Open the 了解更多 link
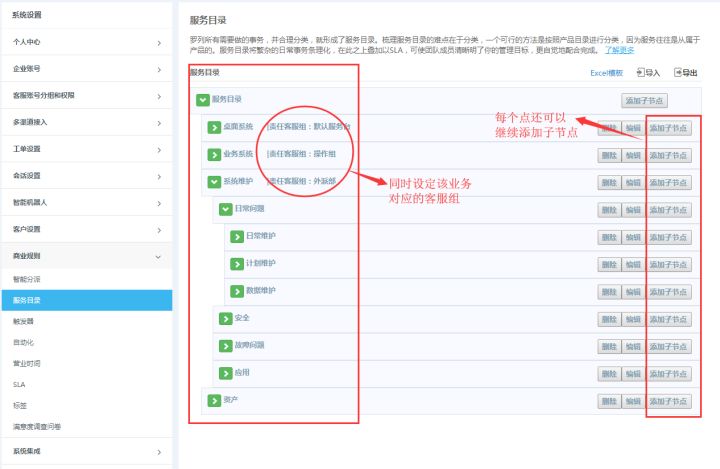 (619, 49)
